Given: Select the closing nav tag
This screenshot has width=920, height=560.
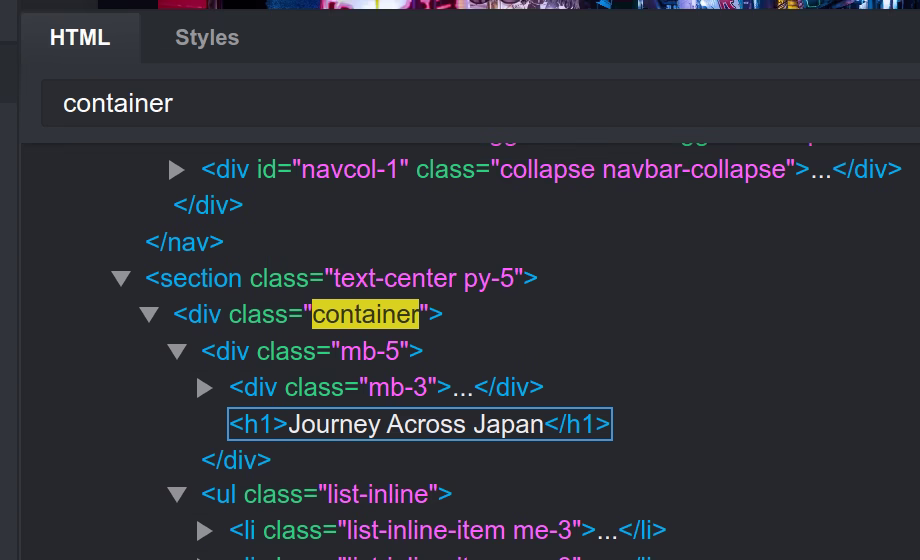Looking at the screenshot, I should [184, 241].
